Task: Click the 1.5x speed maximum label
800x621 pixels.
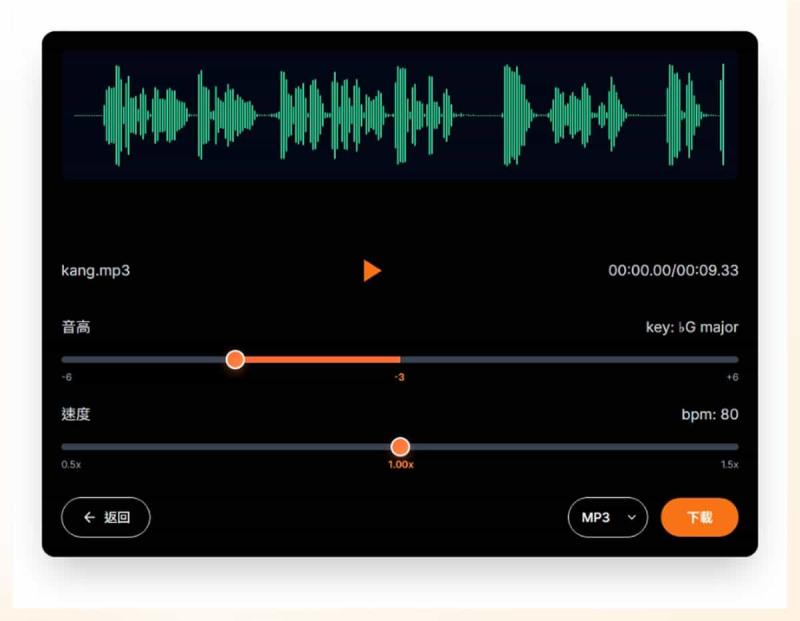Action: click(x=730, y=464)
